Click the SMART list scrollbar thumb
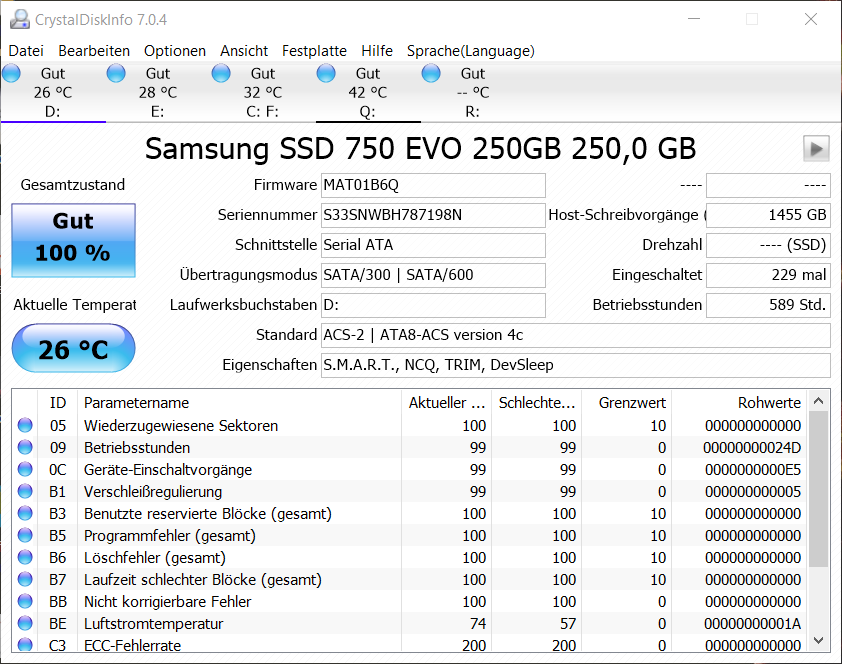842x664 pixels. coord(818,489)
